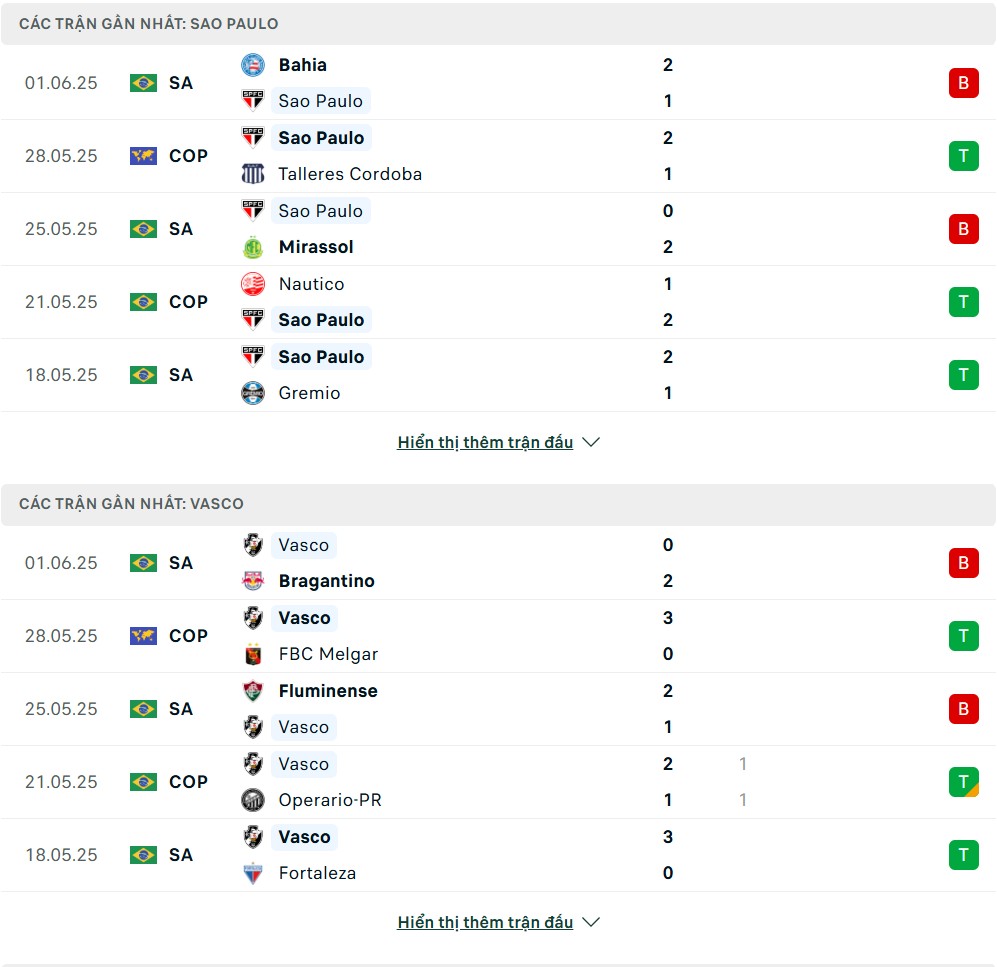The height and width of the screenshot is (967, 997).
Task: Open 'Hiển thị thêm trận đấu' under Vasco
Action: (x=485, y=922)
